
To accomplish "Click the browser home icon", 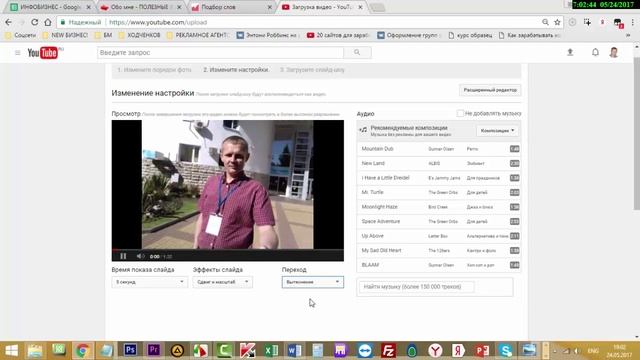I will coord(48,22).
